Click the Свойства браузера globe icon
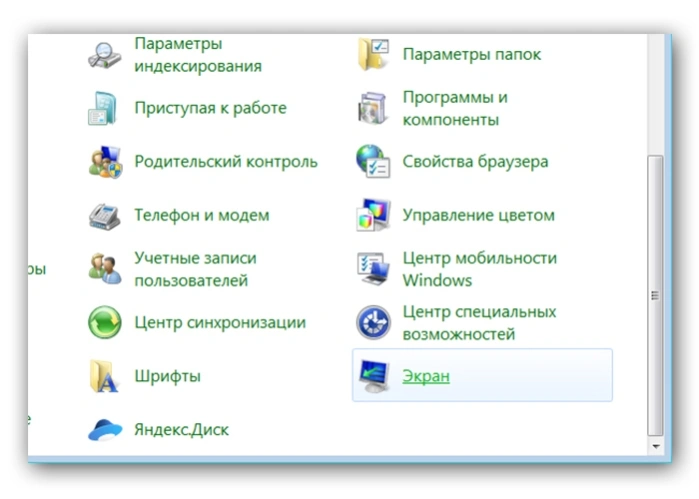 (373, 161)
